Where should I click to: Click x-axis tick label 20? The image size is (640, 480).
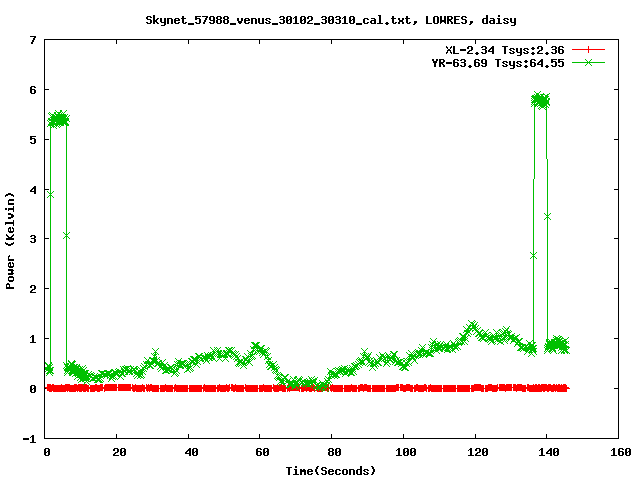pyautogui.click(x=119, y=452)
